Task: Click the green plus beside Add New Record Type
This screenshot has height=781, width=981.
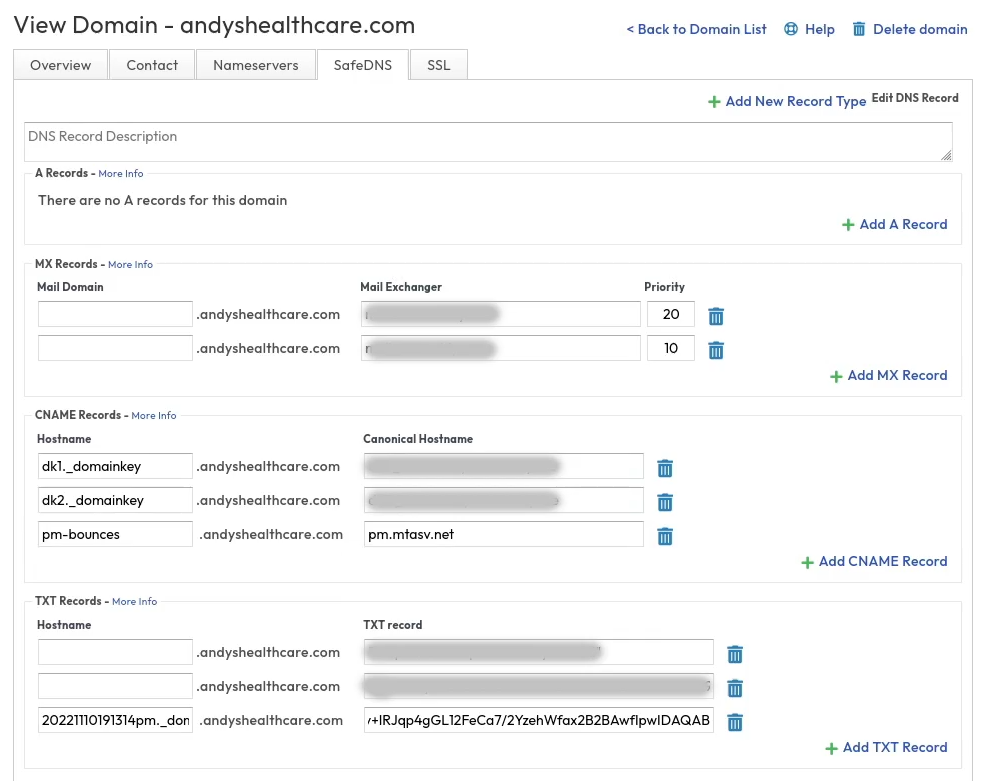Action: point(714,101)
